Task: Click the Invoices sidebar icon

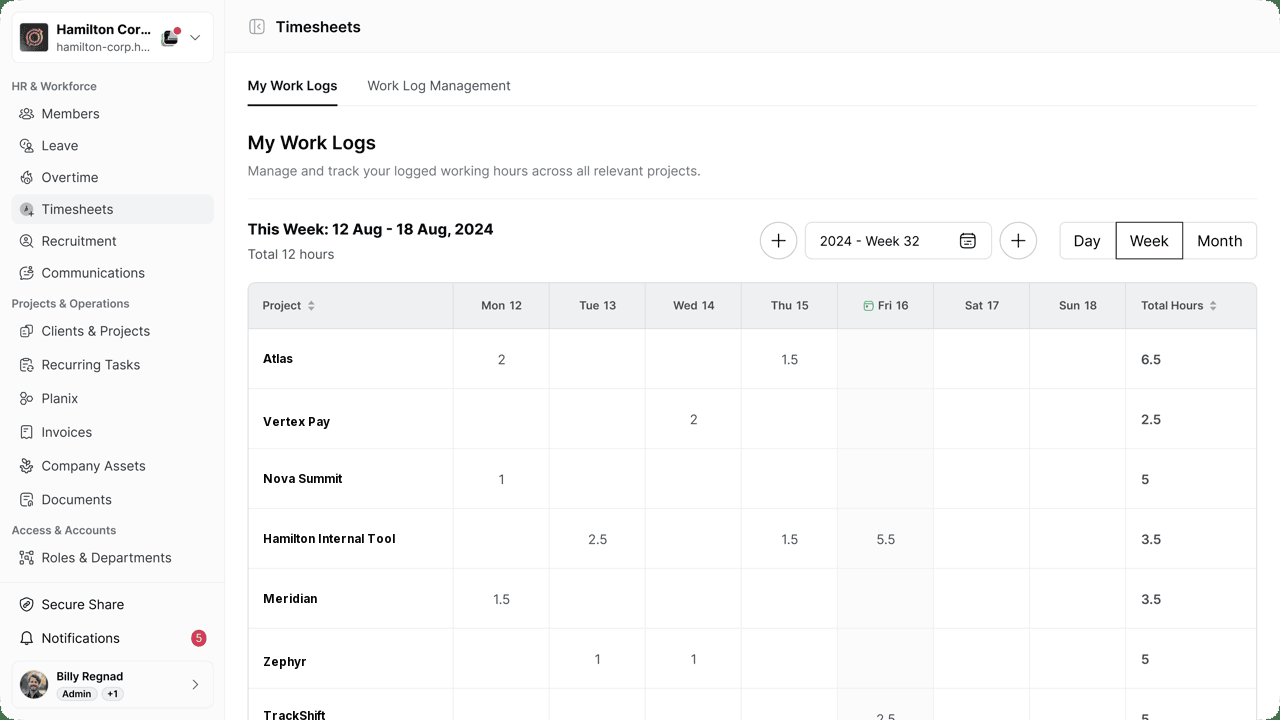Action: point(27,432)
